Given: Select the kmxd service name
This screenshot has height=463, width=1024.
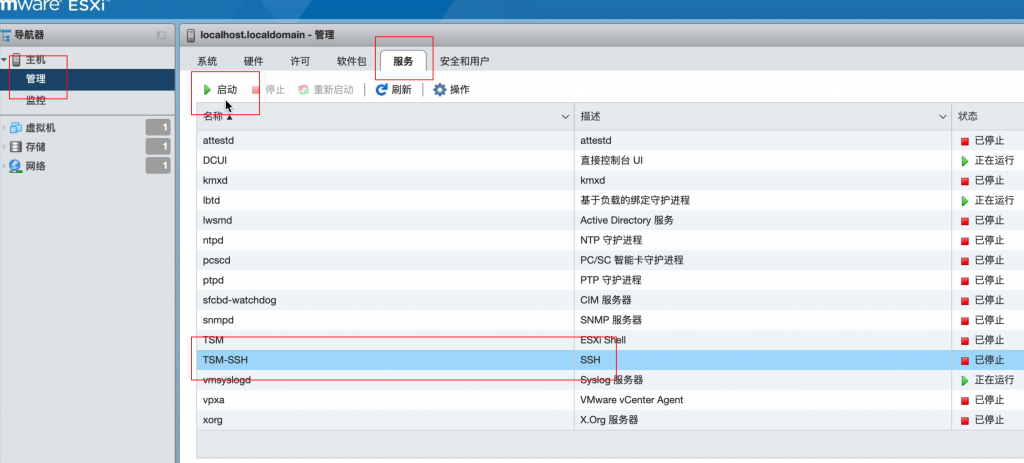Looking at the screenshot, I should tap(215, 180).
